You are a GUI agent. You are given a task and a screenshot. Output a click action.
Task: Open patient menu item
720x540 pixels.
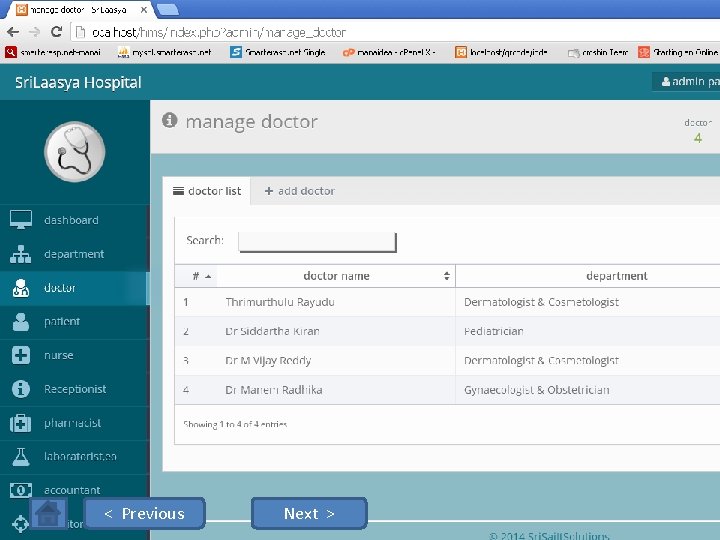pos(74,321)
